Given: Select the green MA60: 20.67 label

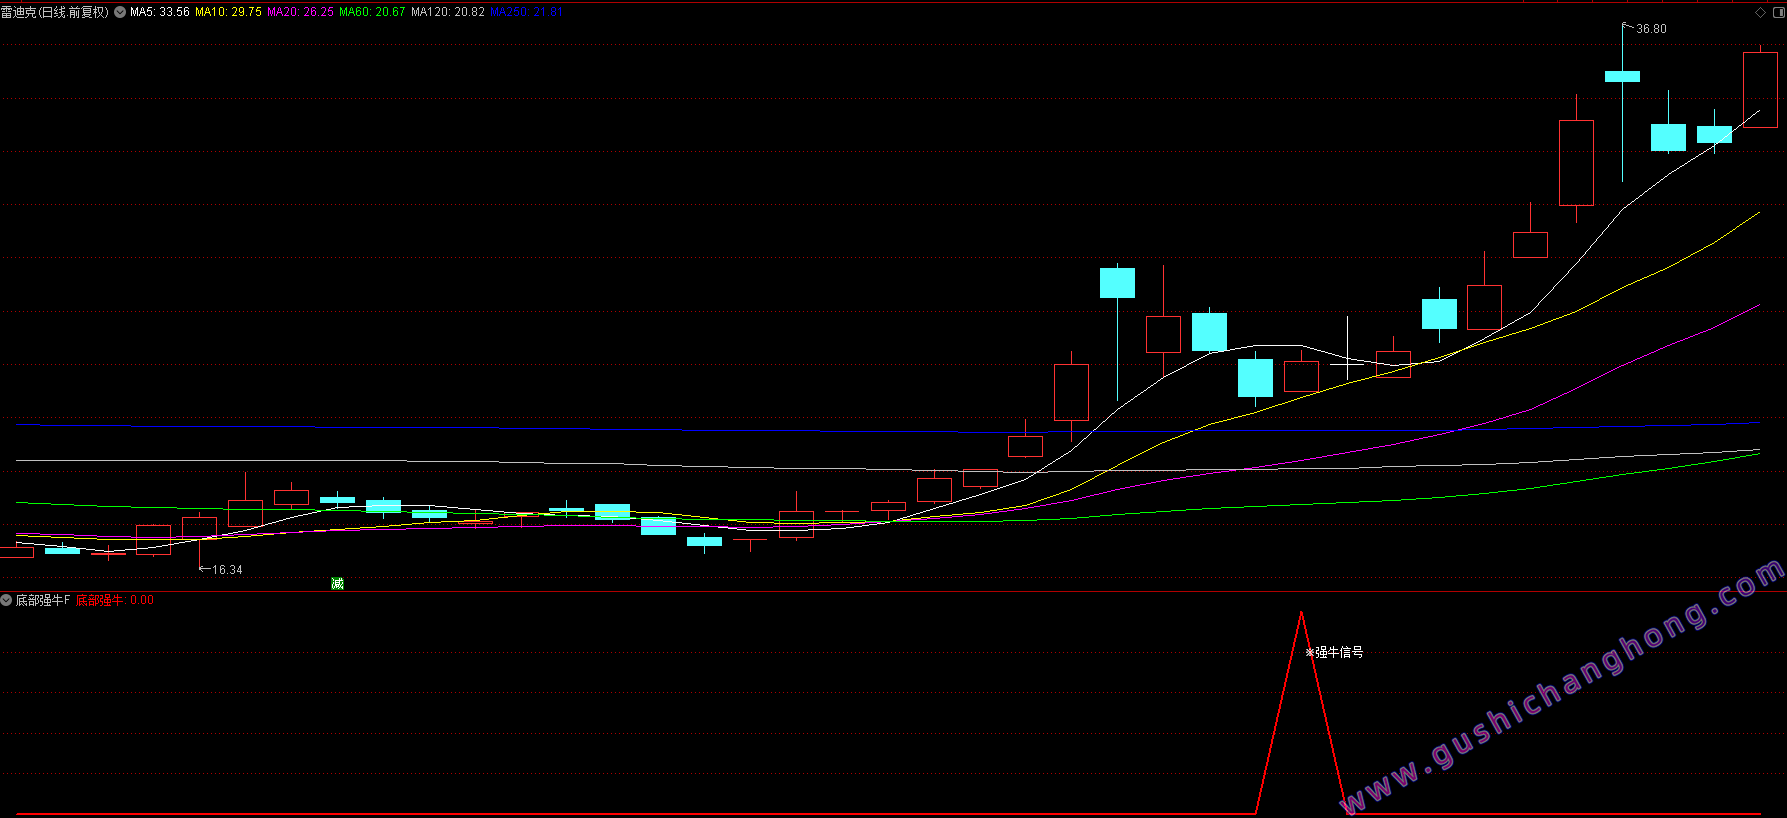Looking at the screenshot, I should [x=372, y=12].
